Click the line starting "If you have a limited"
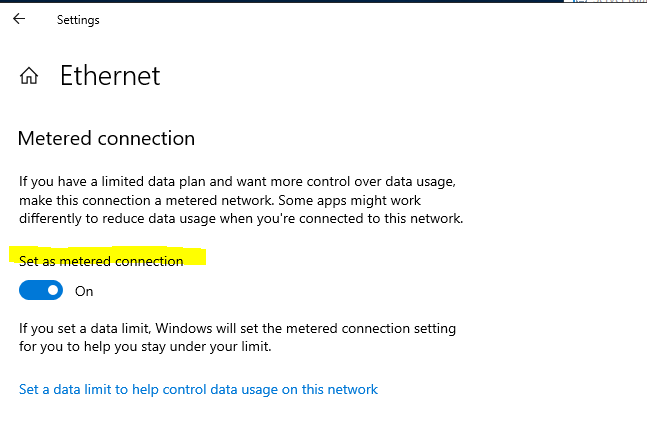647x443 pixels. [x=237, y=181]
